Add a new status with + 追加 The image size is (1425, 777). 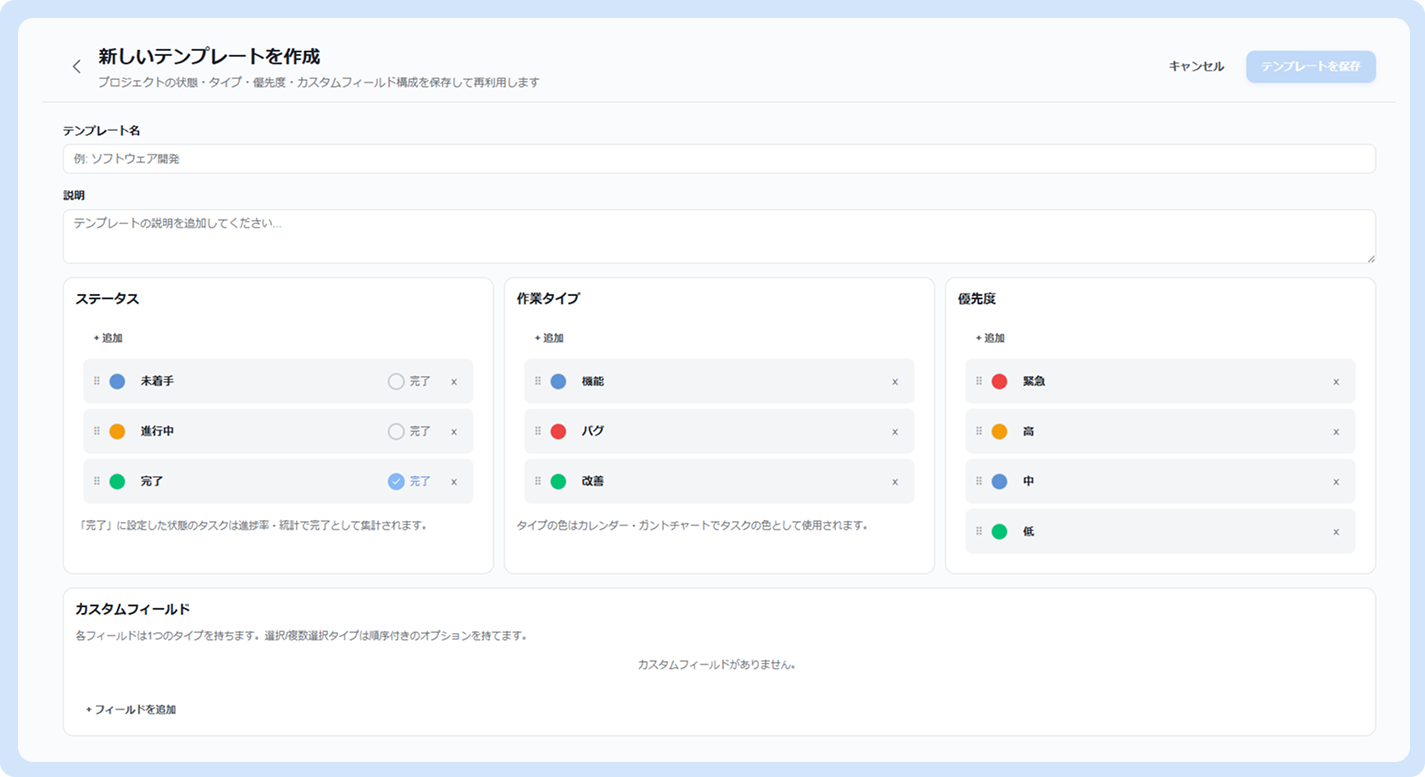(x=108, y=338)
